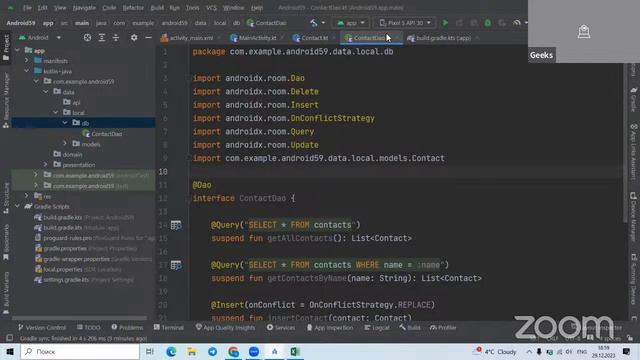Screen dimensions: 640x360
Task: Open the Task View taskbar icon
Action: [150, 351]
